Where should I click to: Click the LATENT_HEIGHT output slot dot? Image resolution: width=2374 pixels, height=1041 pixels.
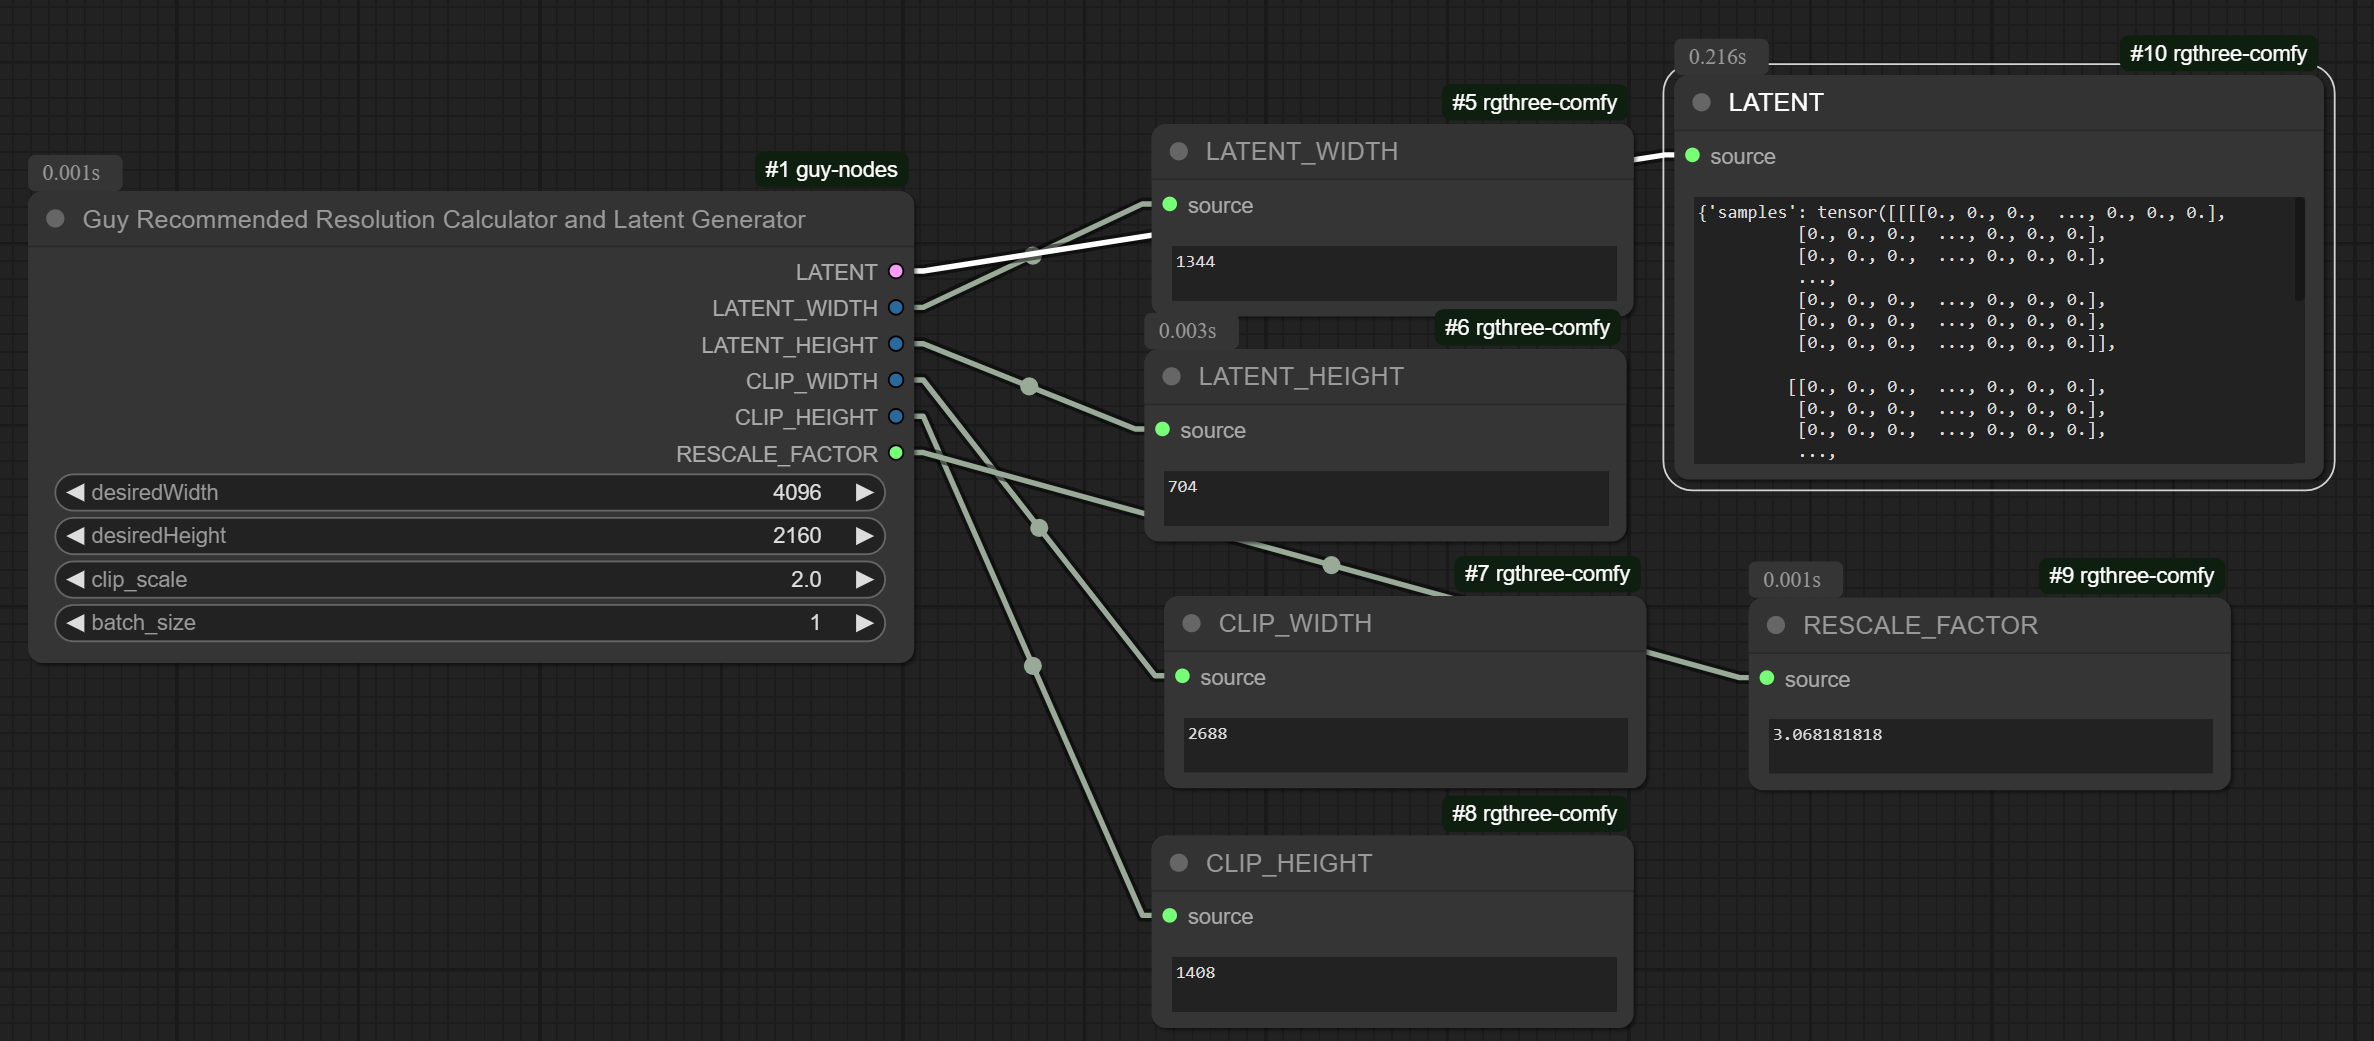point(896,344)
